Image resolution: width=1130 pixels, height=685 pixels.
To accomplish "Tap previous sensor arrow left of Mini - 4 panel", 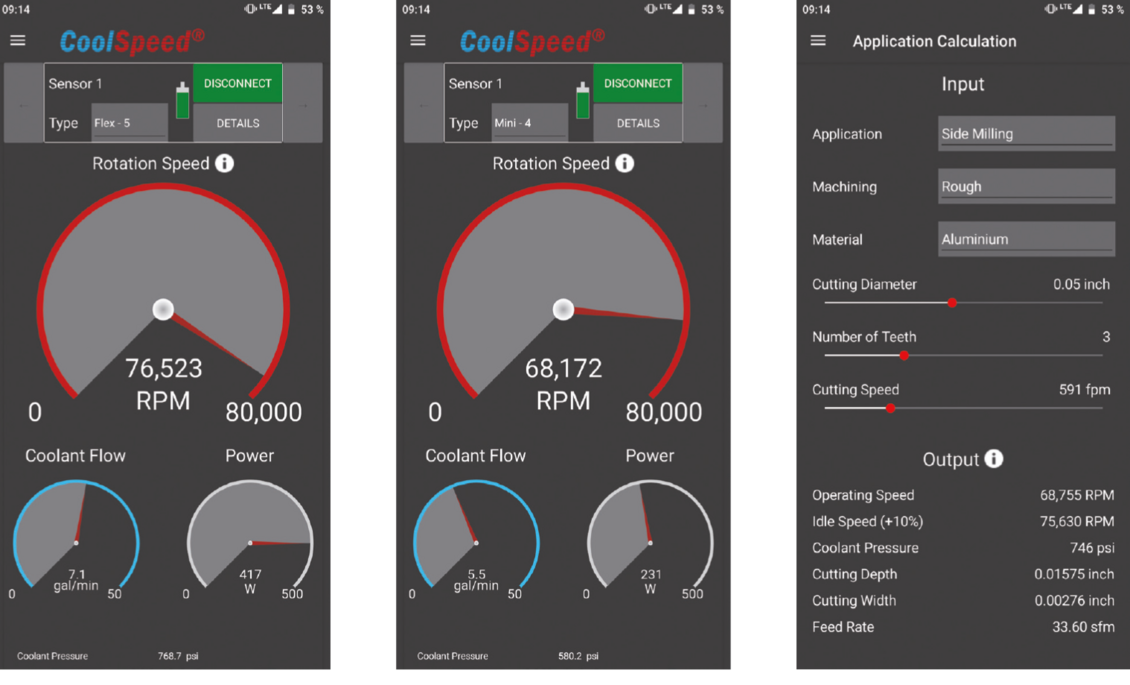I will (x=423, y=104).
